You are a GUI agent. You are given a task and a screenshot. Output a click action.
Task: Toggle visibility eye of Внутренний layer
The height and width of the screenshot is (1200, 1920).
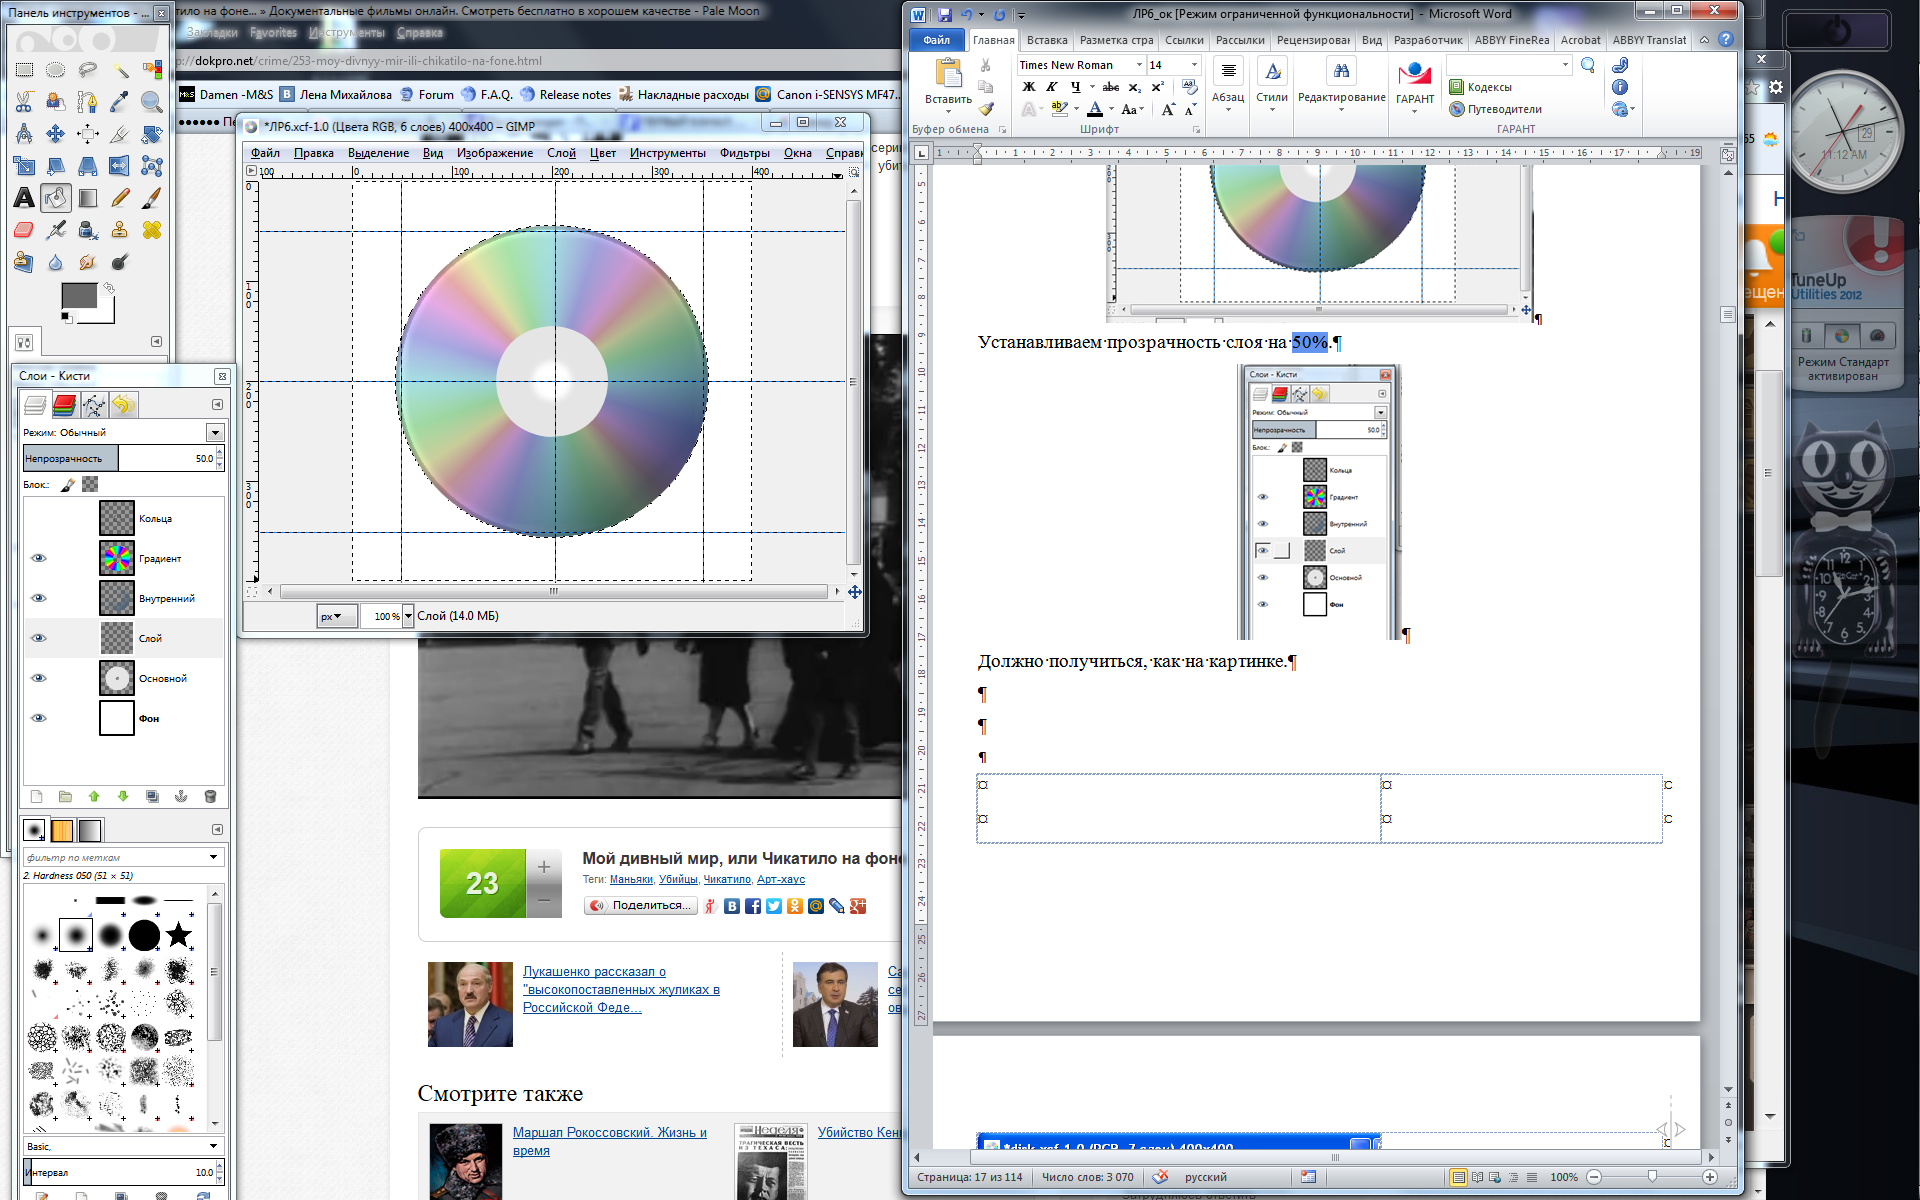click(x=39, y=598)
